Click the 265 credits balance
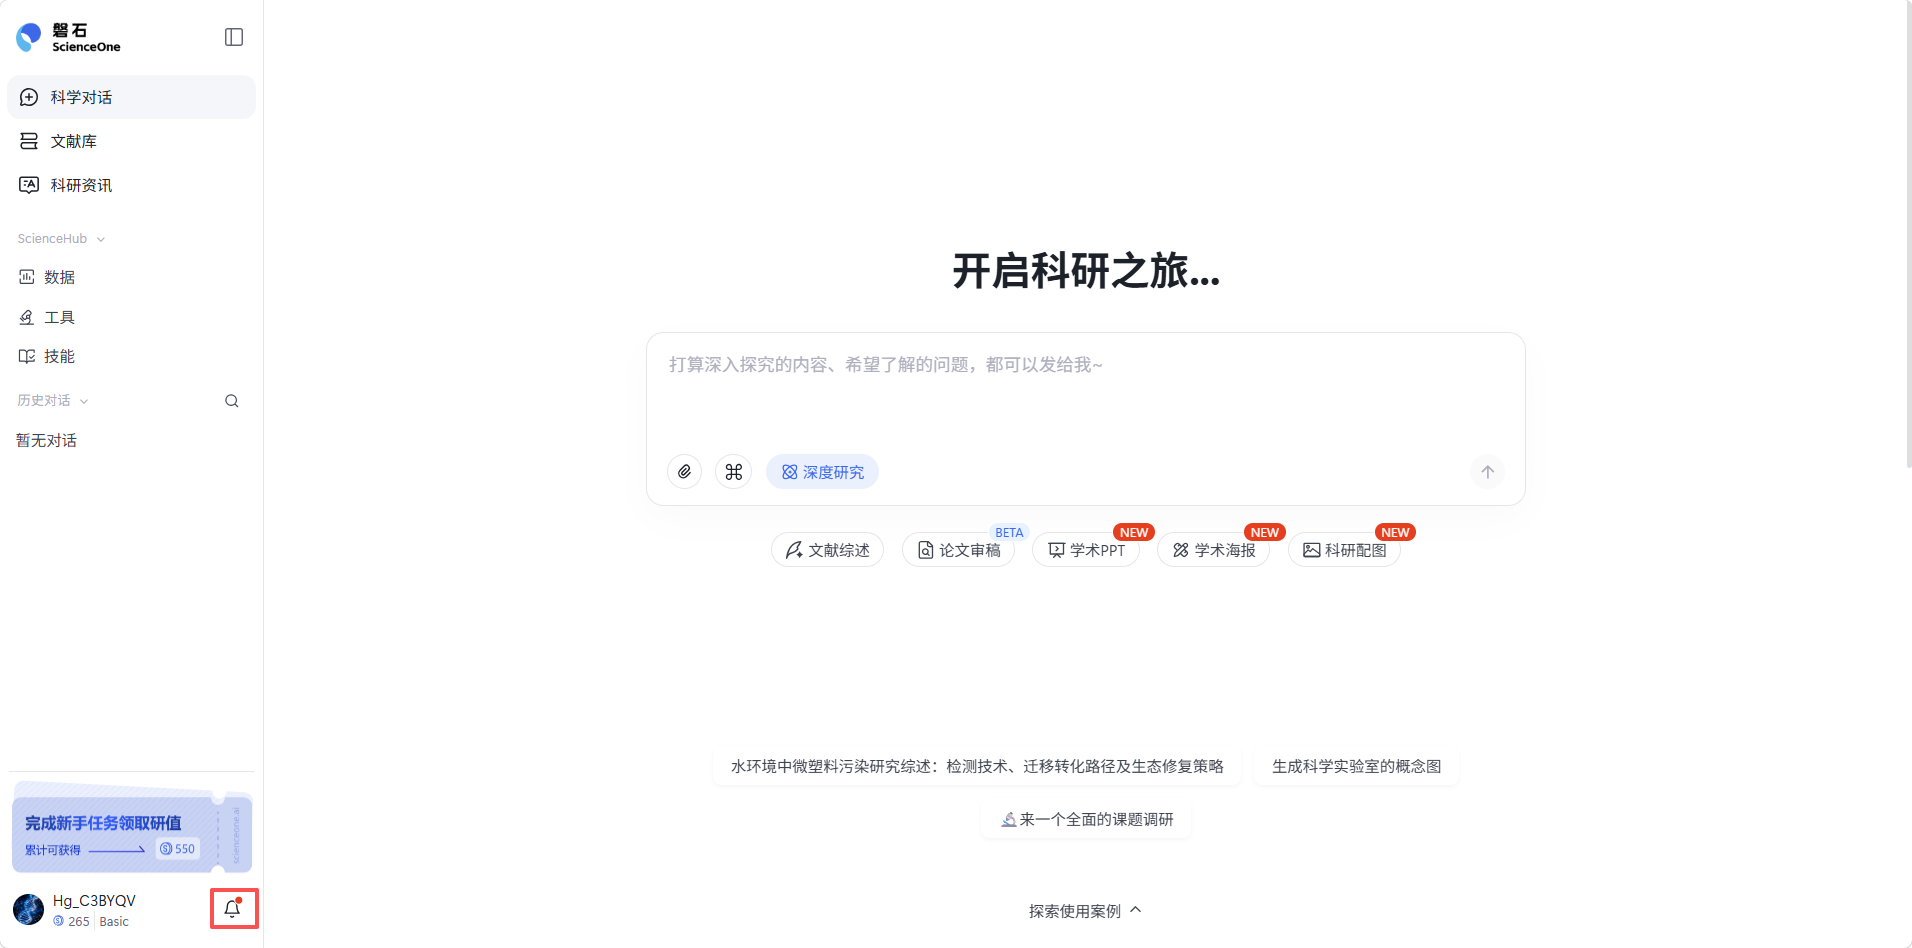This screenshot has width=1912, height=948. [x=72, y=922]
